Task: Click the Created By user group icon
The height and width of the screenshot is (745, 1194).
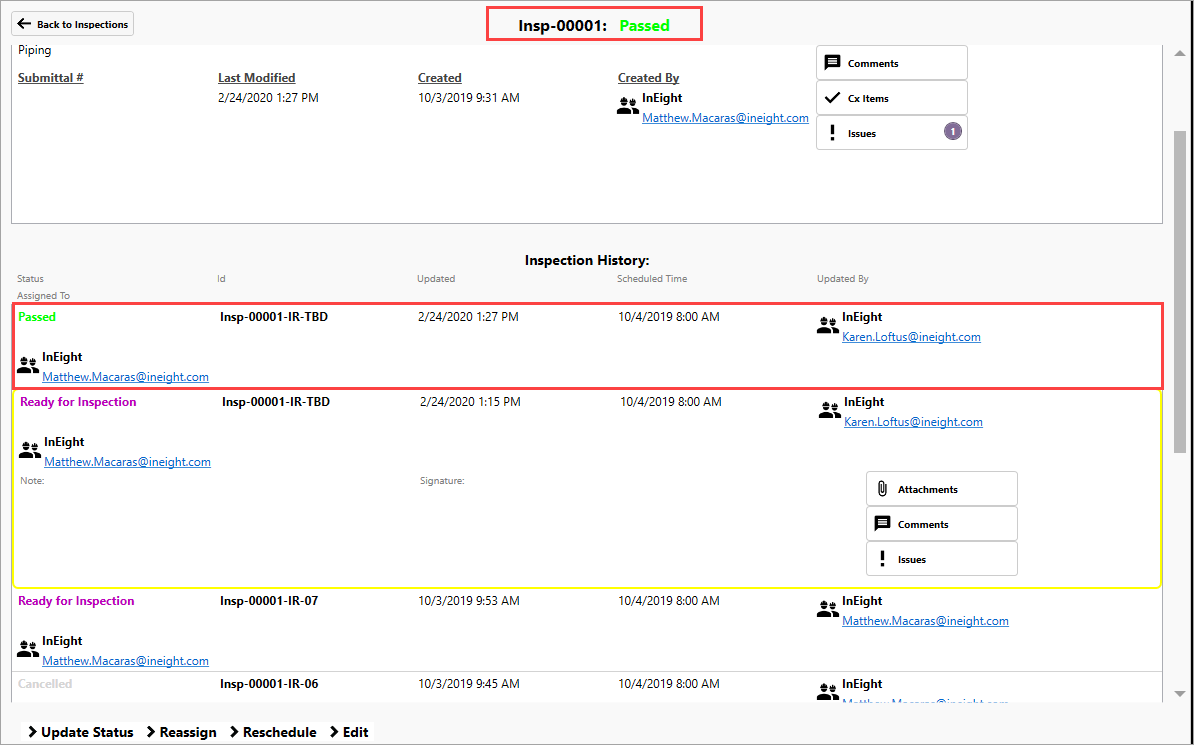Action: coord(628,107)
